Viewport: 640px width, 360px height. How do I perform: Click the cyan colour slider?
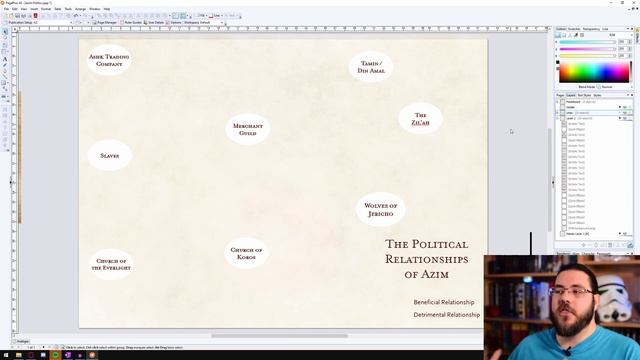(587, 42)
